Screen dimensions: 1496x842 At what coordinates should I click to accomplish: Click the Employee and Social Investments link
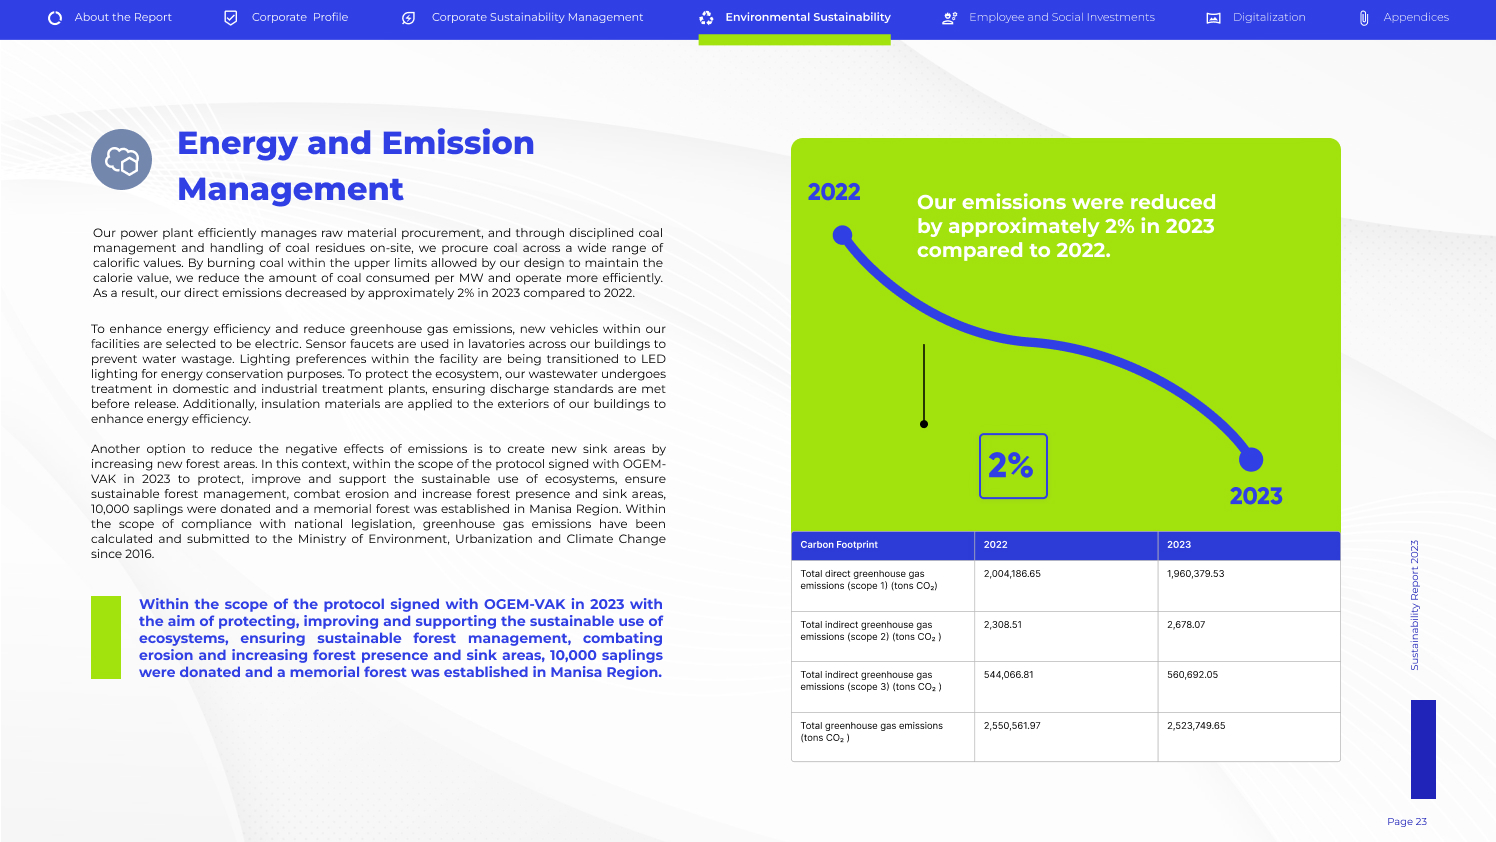click(1061, 17)
